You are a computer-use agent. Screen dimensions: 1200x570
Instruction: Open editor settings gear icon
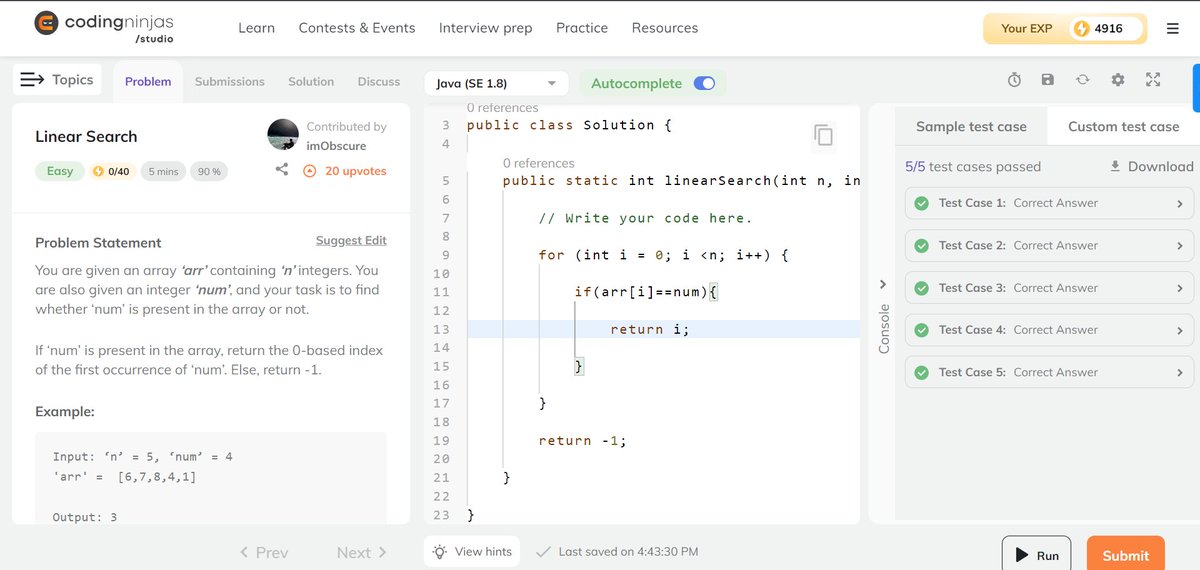[1118, 80]
